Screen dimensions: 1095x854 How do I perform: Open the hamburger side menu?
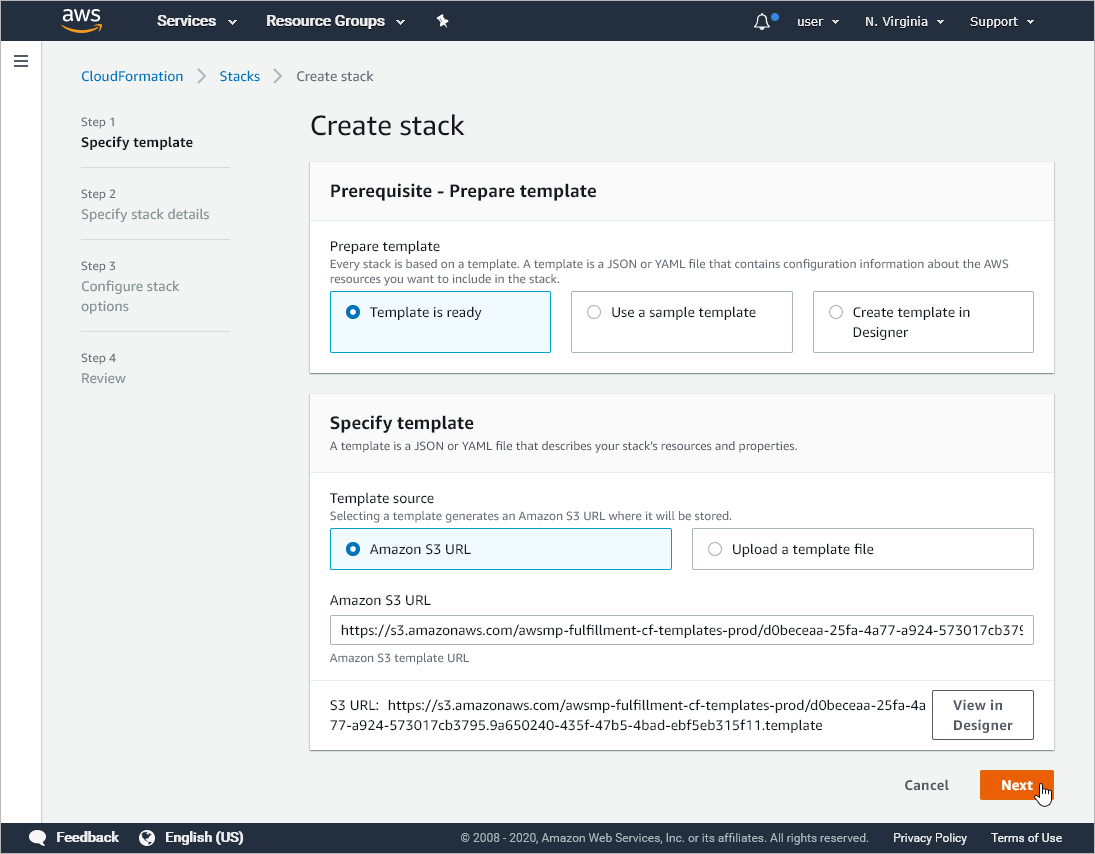pos(21,62)
